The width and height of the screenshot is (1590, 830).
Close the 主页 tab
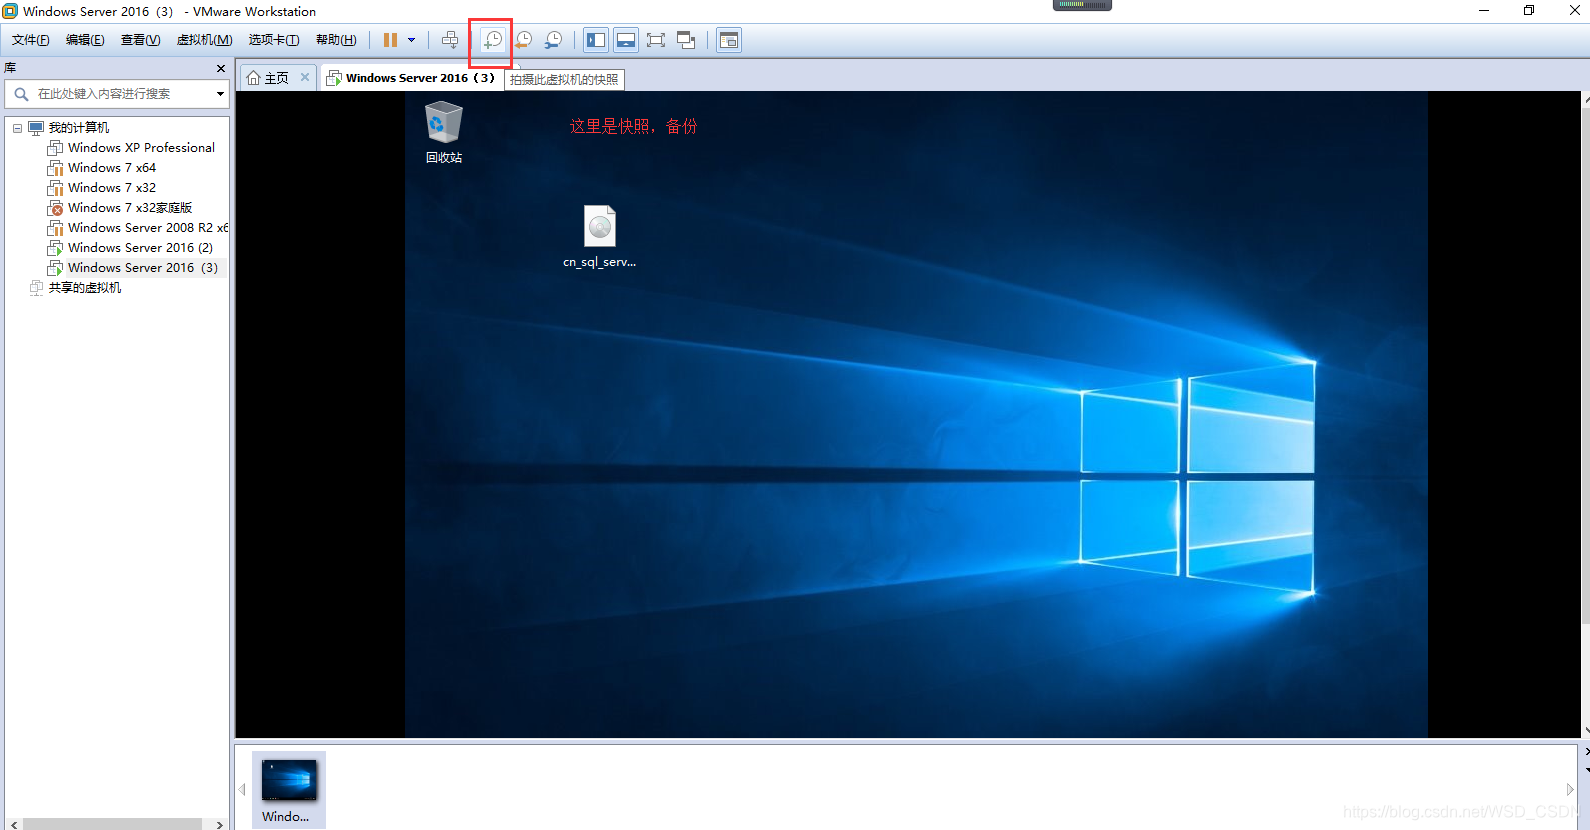(305, 77)
